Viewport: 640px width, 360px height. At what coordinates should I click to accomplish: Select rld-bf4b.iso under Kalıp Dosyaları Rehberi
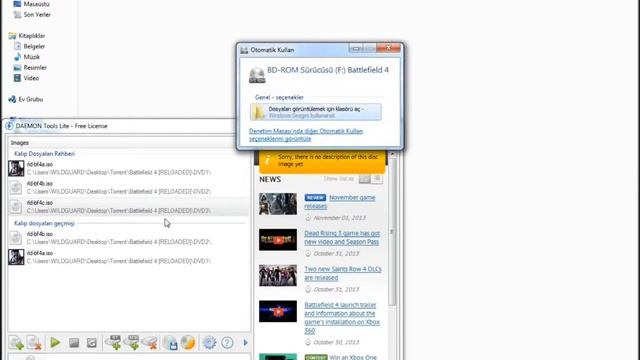coord(128,187)
